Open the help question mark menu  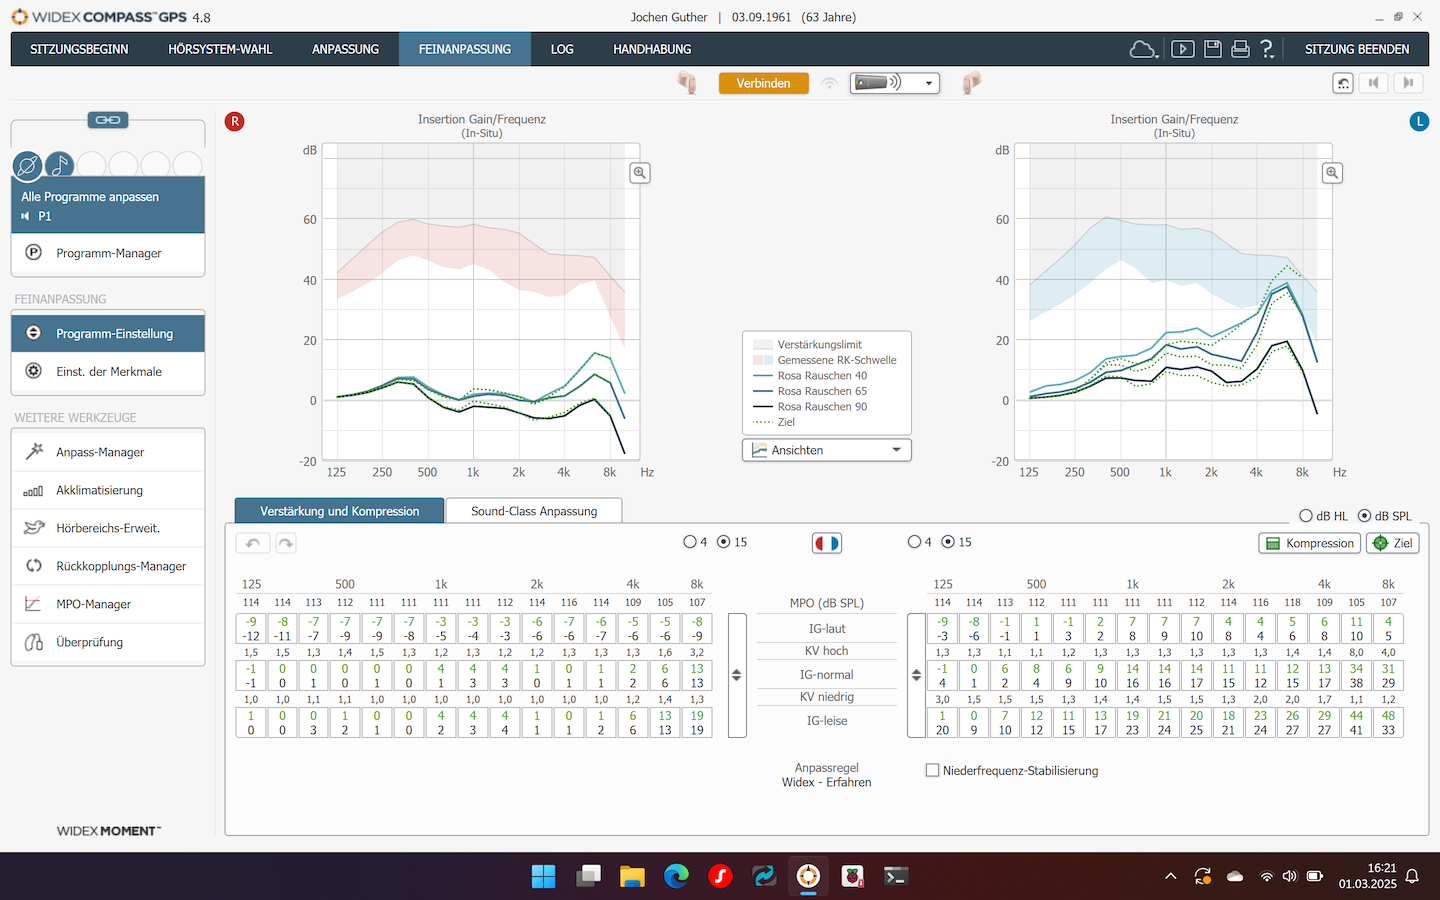[1267, 49]
